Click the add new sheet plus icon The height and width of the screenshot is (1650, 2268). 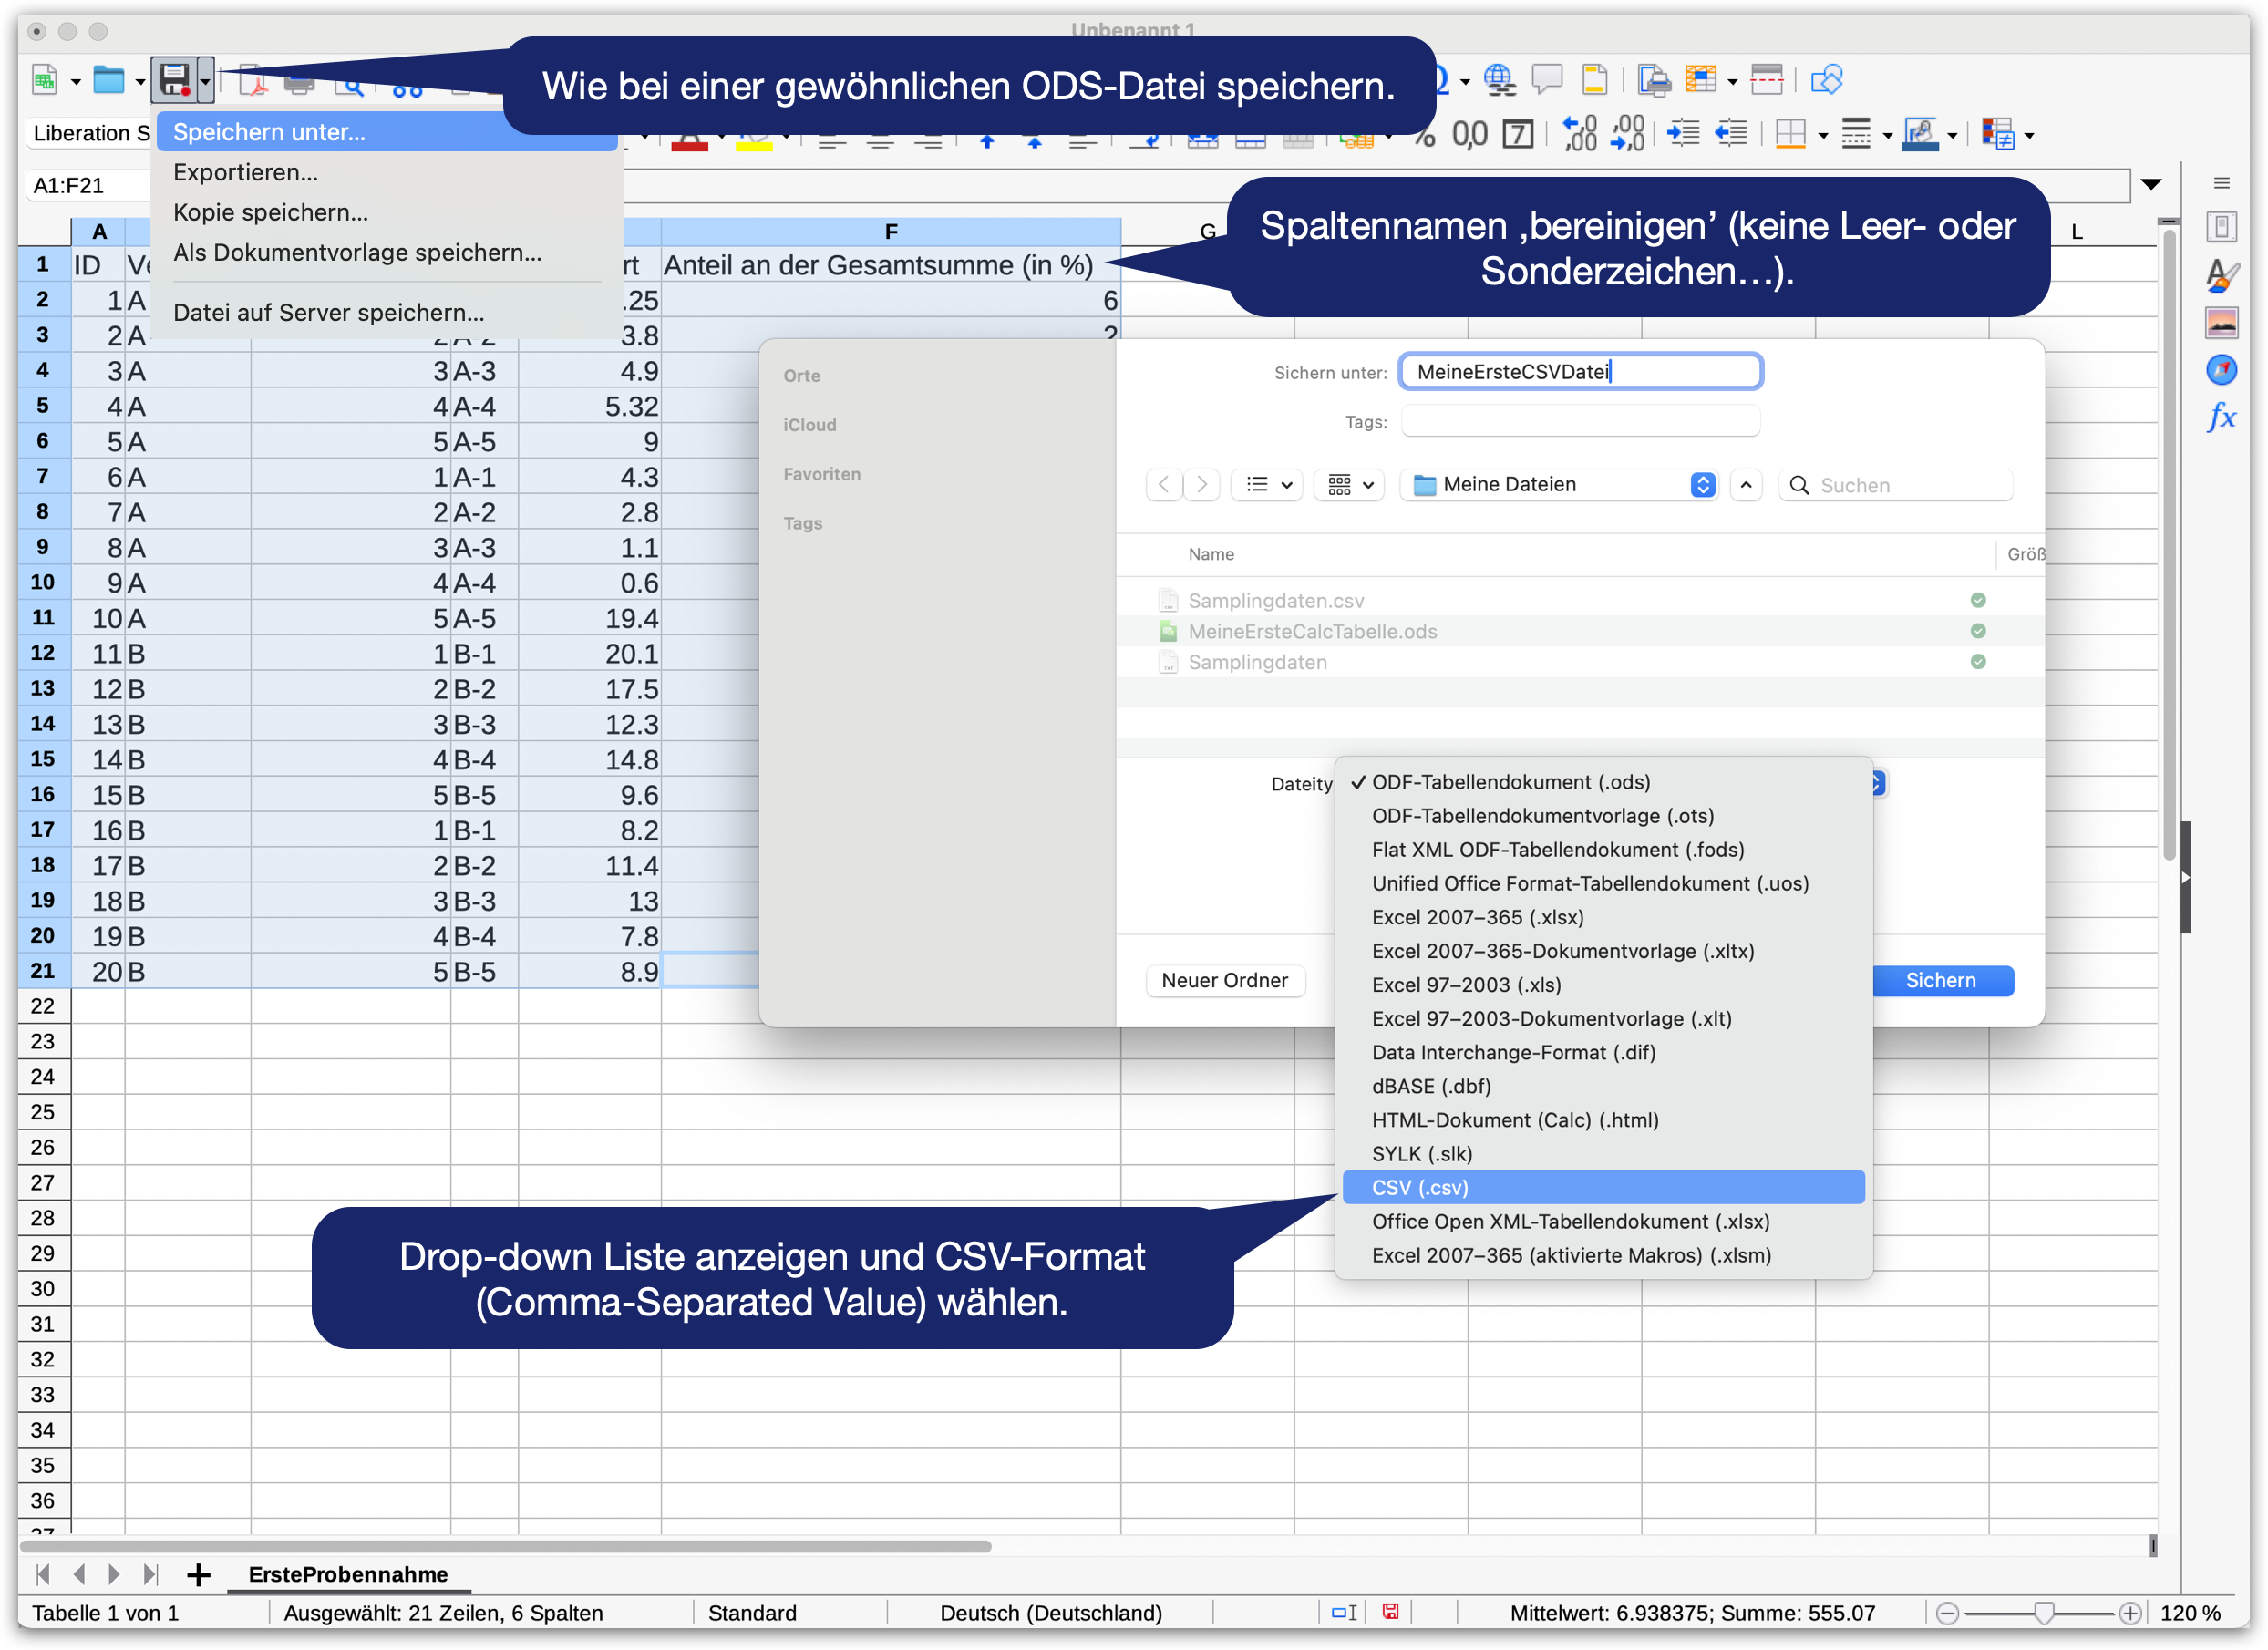[198, 1575]
